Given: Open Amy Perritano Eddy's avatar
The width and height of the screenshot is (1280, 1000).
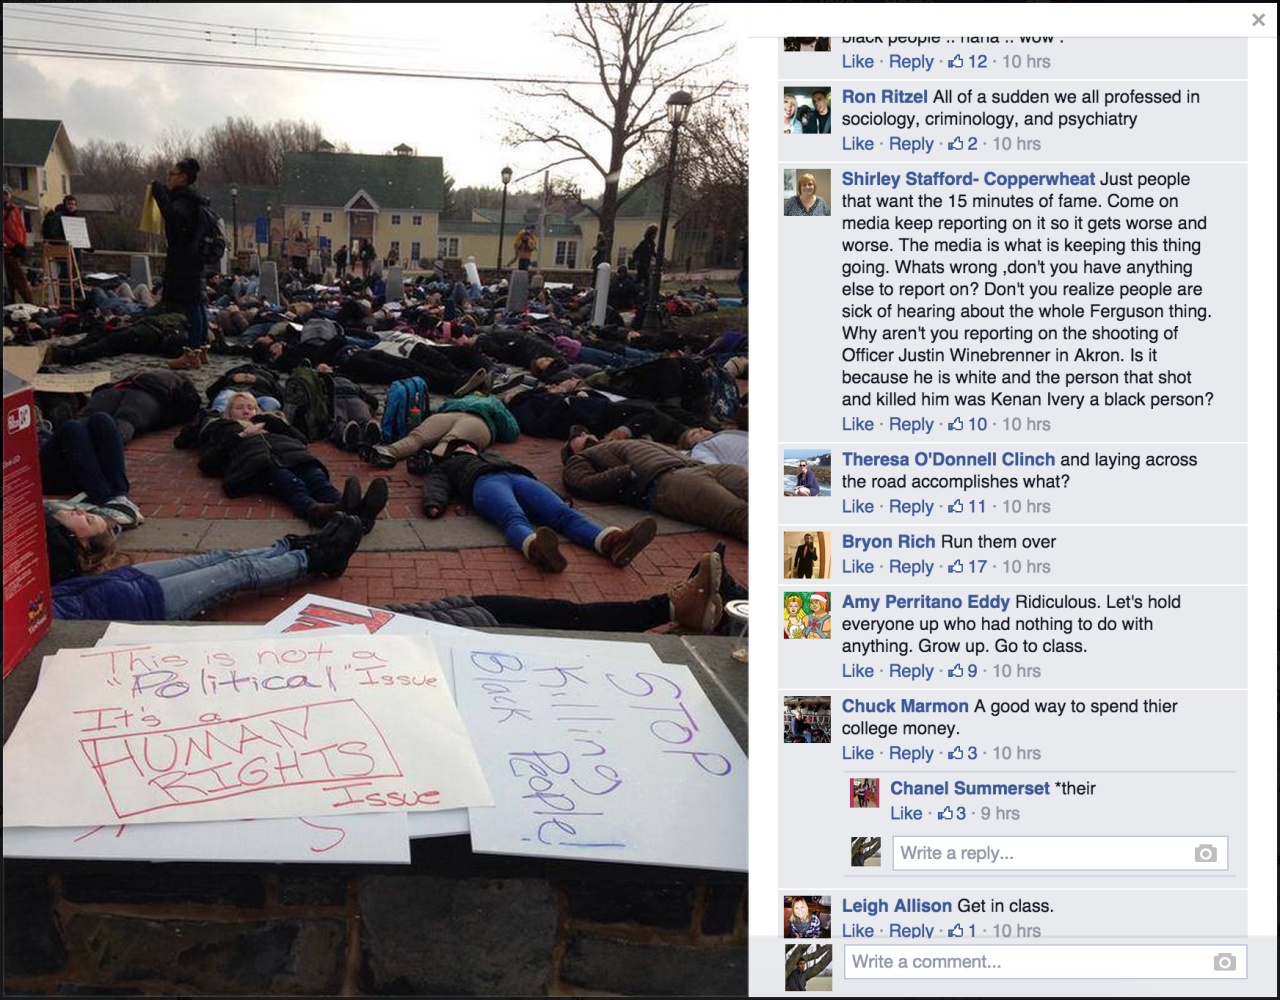Looking at the screenshot, I should pos(807,615).
